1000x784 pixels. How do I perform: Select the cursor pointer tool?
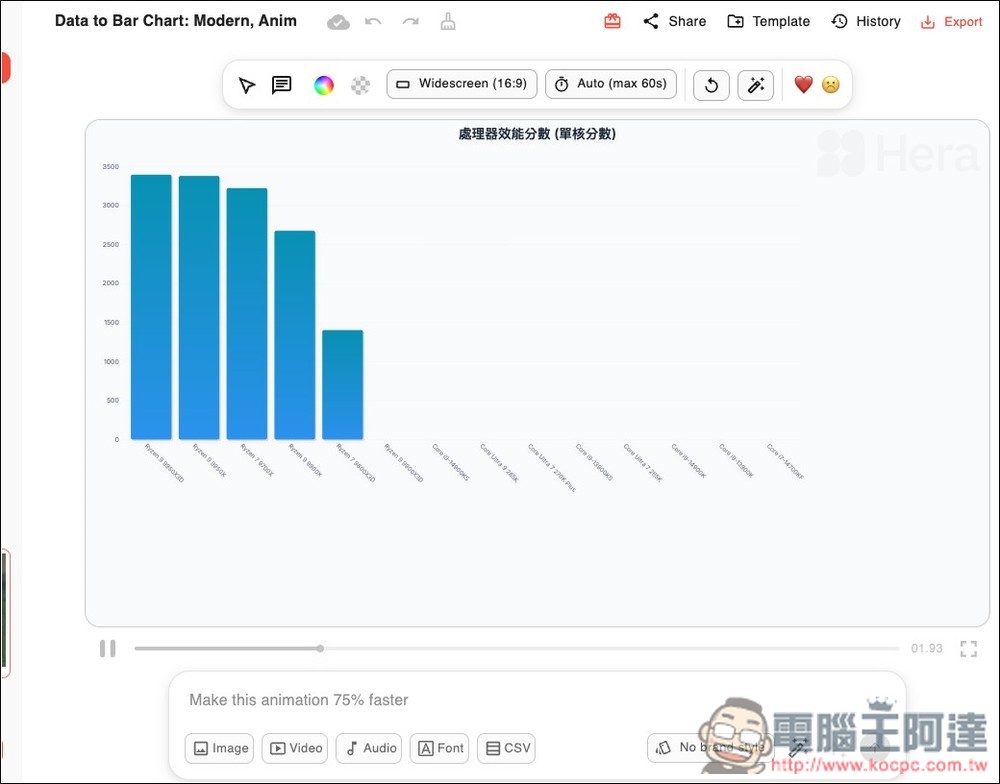pos(247,85)
